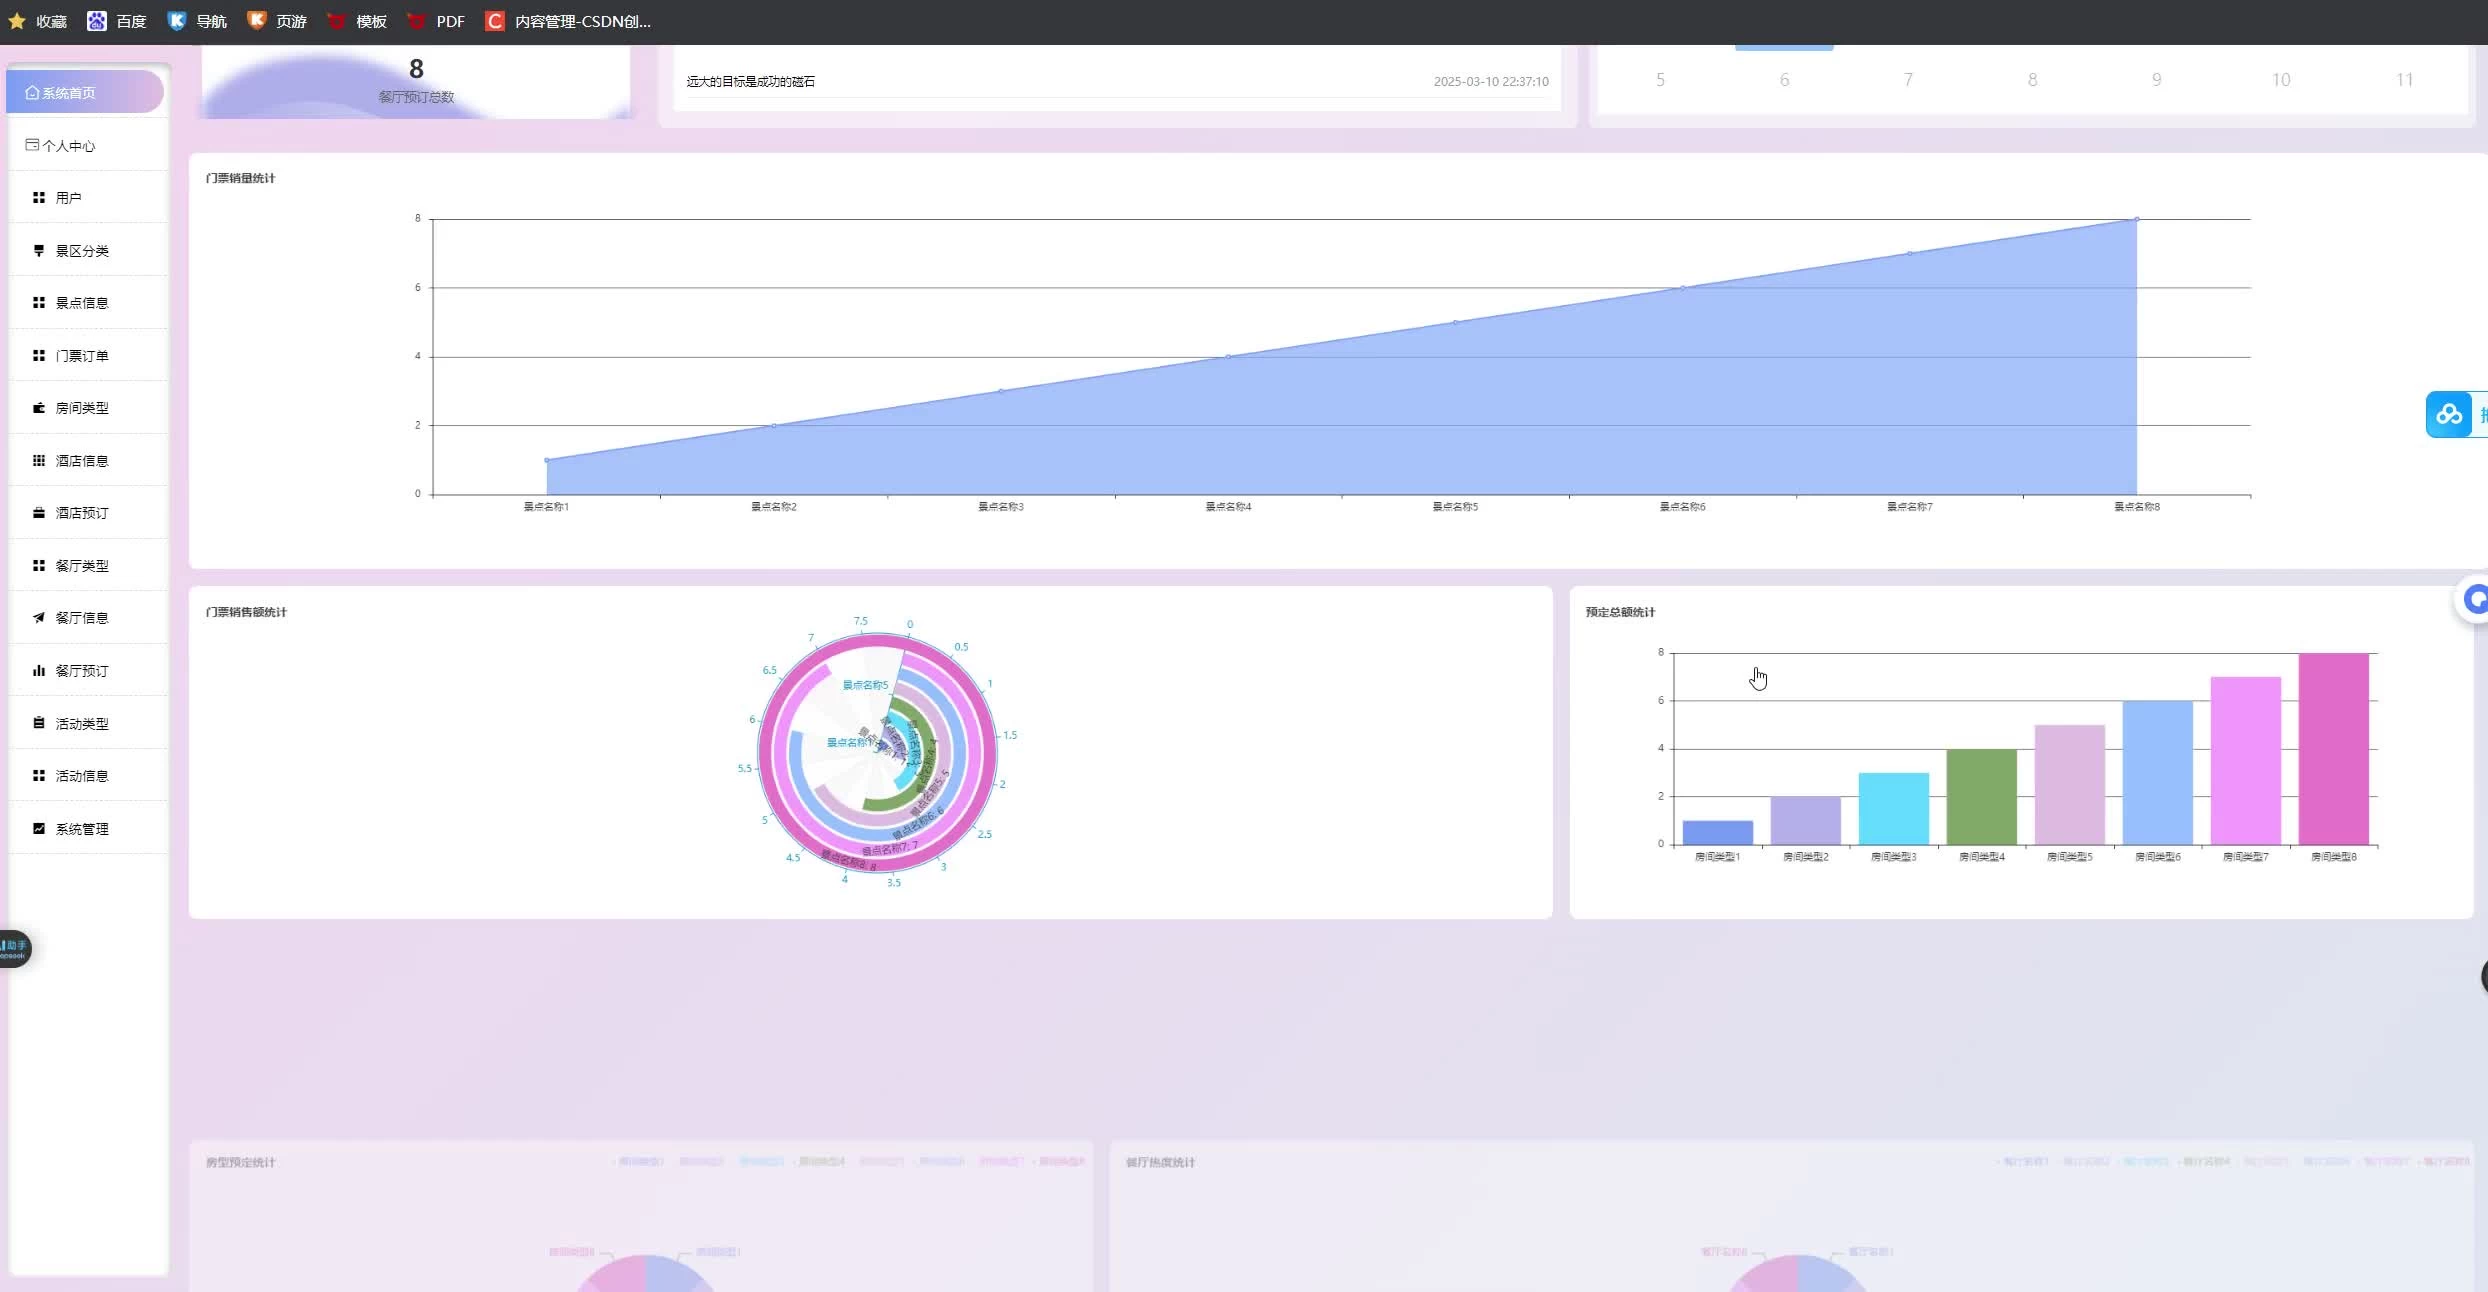Click the dotted grid icon beside 酒店信息
This screenshot has height=1292, width=2488.
click(39, 460)
